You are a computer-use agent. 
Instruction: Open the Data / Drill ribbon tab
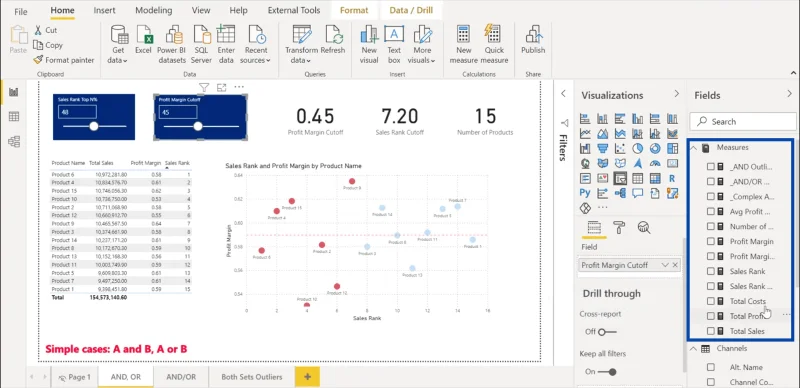pos(411,10)
